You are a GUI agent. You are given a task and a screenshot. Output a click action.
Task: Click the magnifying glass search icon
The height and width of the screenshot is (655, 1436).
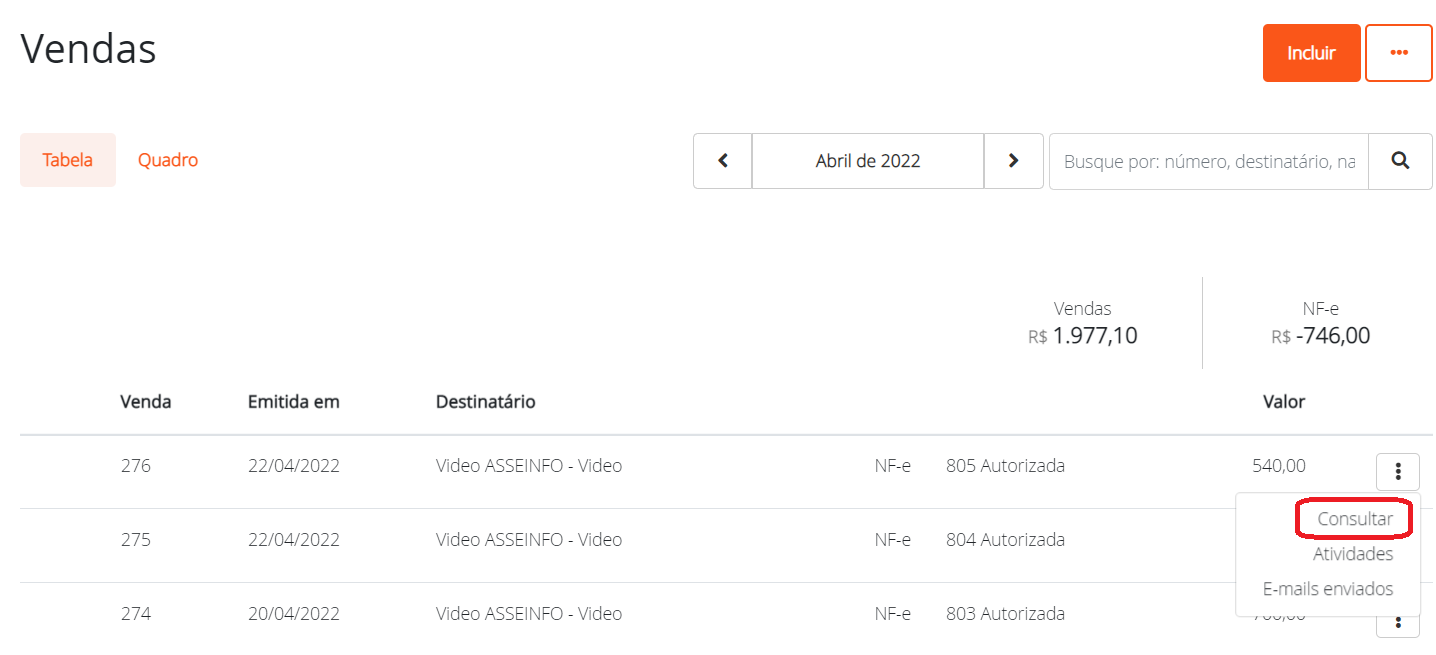tap(1400, 161)
